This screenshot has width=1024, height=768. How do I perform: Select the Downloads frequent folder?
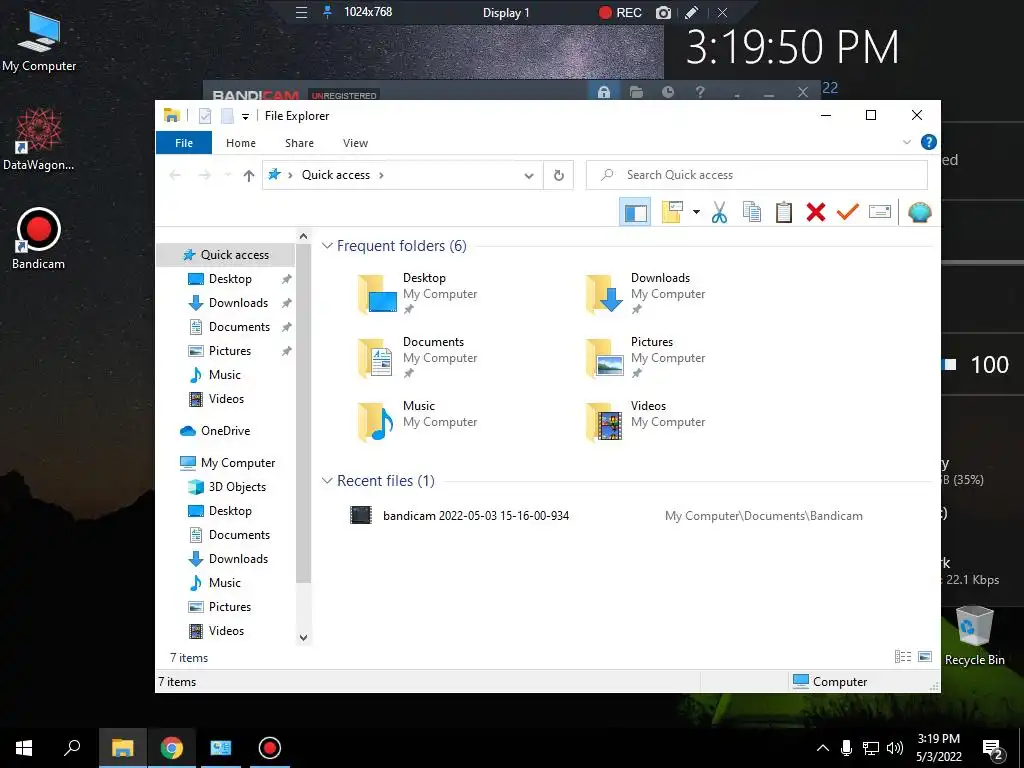[646, 293]
